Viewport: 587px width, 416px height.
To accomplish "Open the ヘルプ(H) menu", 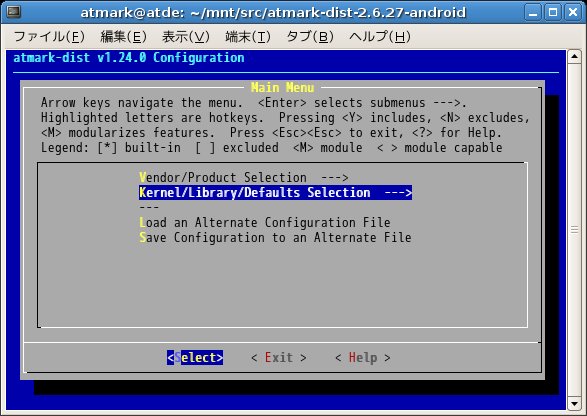I will (x=380, y=36).
